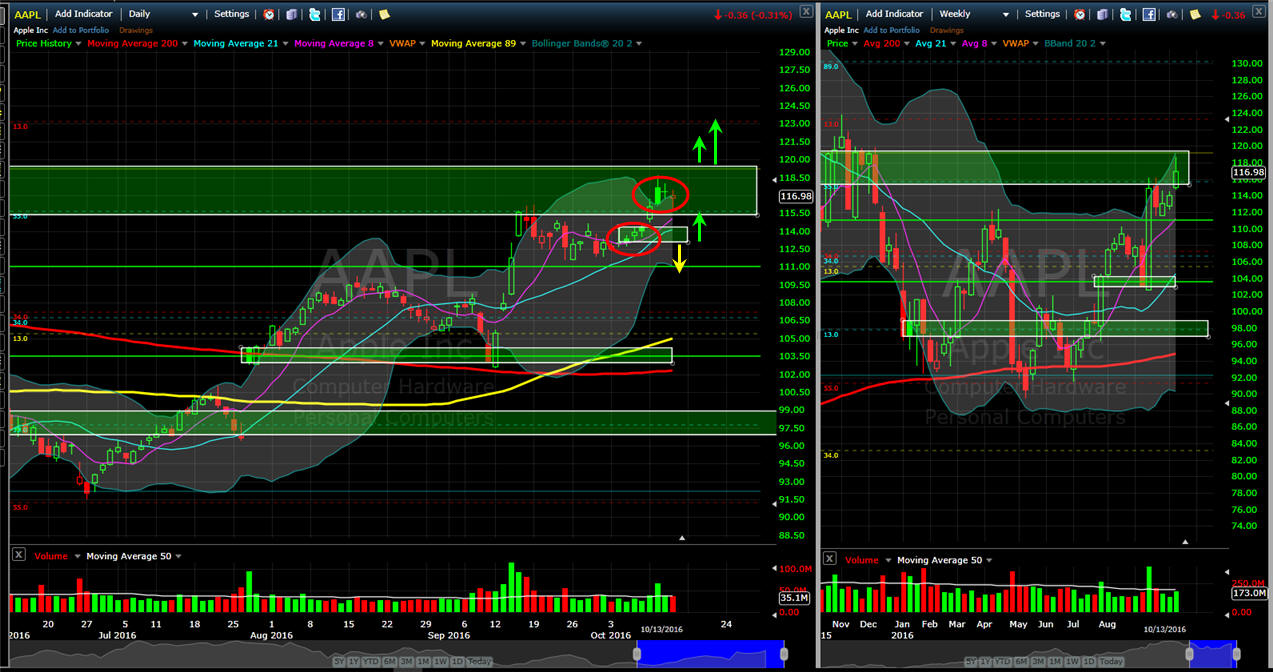Click Facebook icon in the Daily chart toolbar
This screenshot has width=1273, height=672.
coord(339,15)
